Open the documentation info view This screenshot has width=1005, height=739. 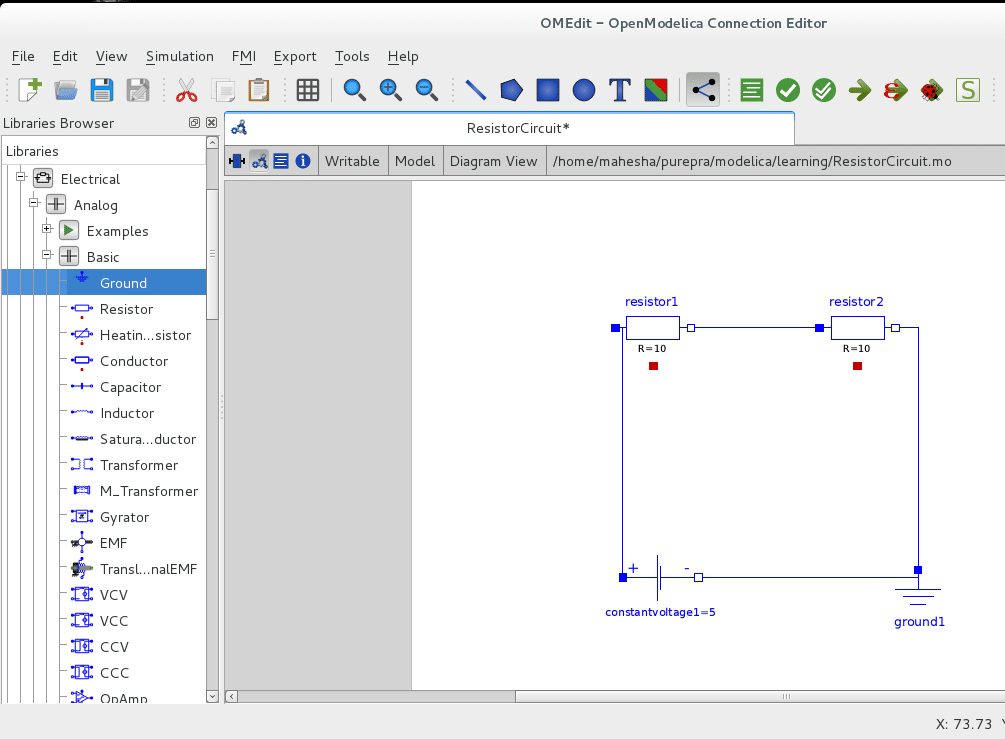coord(303,160)
